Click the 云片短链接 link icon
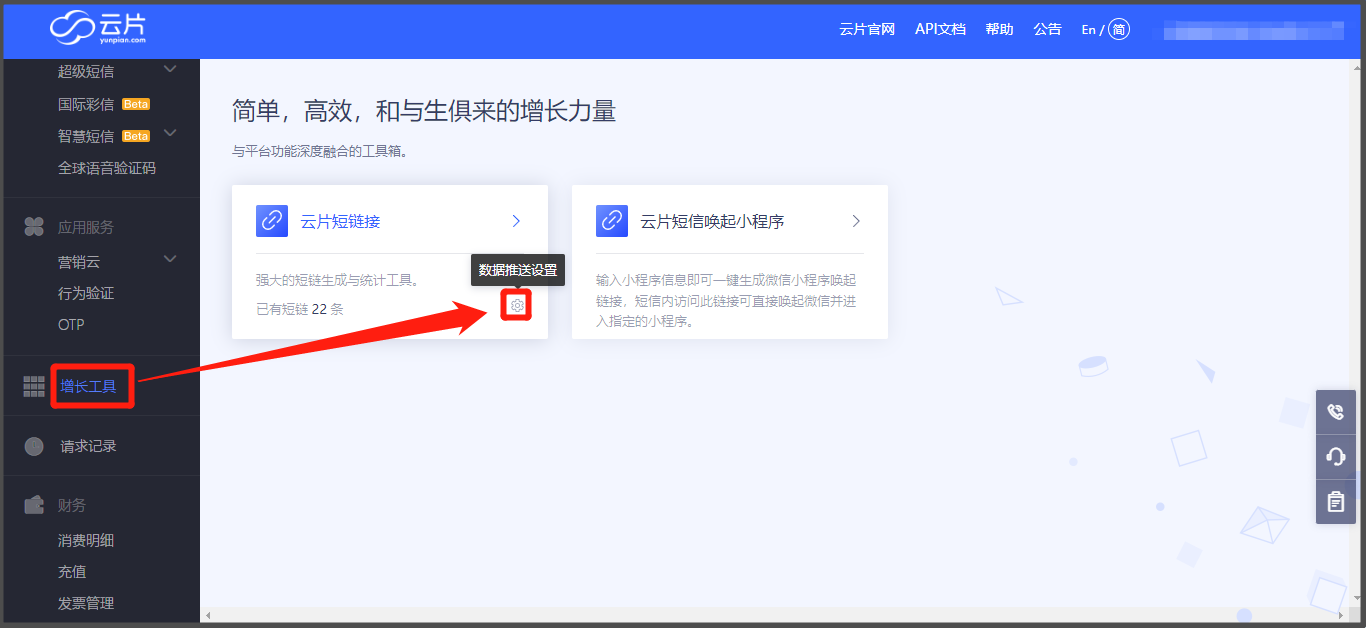 (x=272, y=221)
